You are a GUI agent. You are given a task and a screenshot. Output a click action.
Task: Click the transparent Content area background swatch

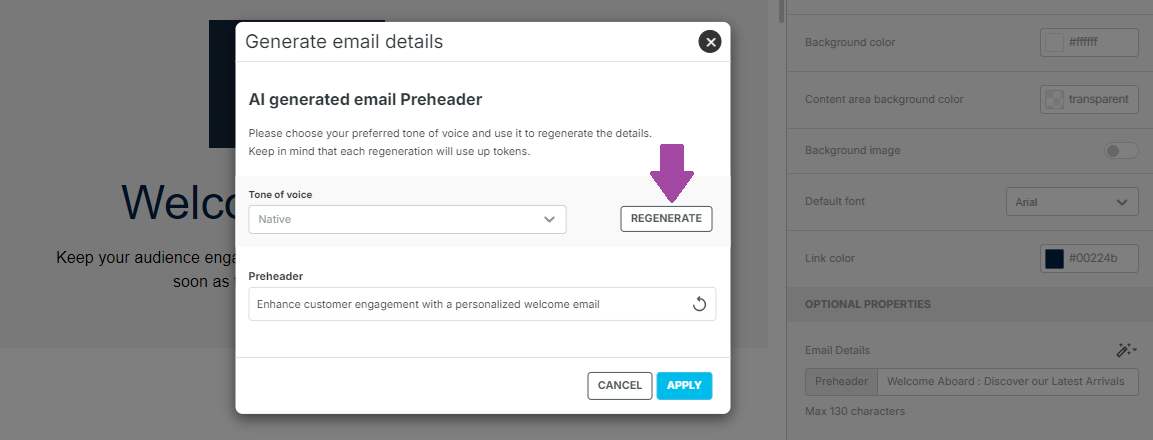coord(1054,100)
